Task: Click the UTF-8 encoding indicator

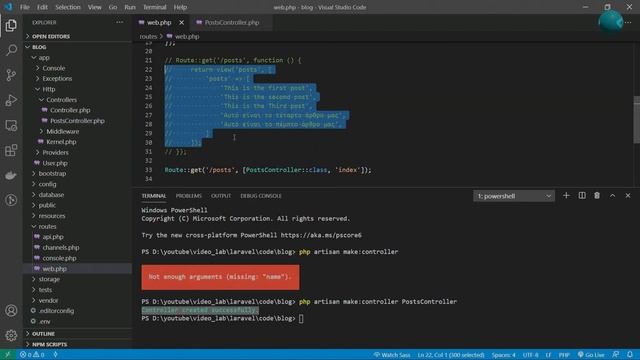Action: point(531,355)
